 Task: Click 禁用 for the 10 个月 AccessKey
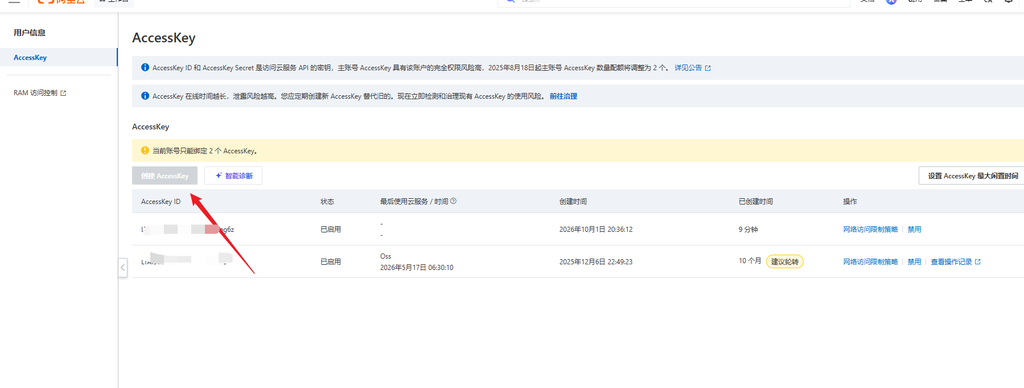pos(914,261)
